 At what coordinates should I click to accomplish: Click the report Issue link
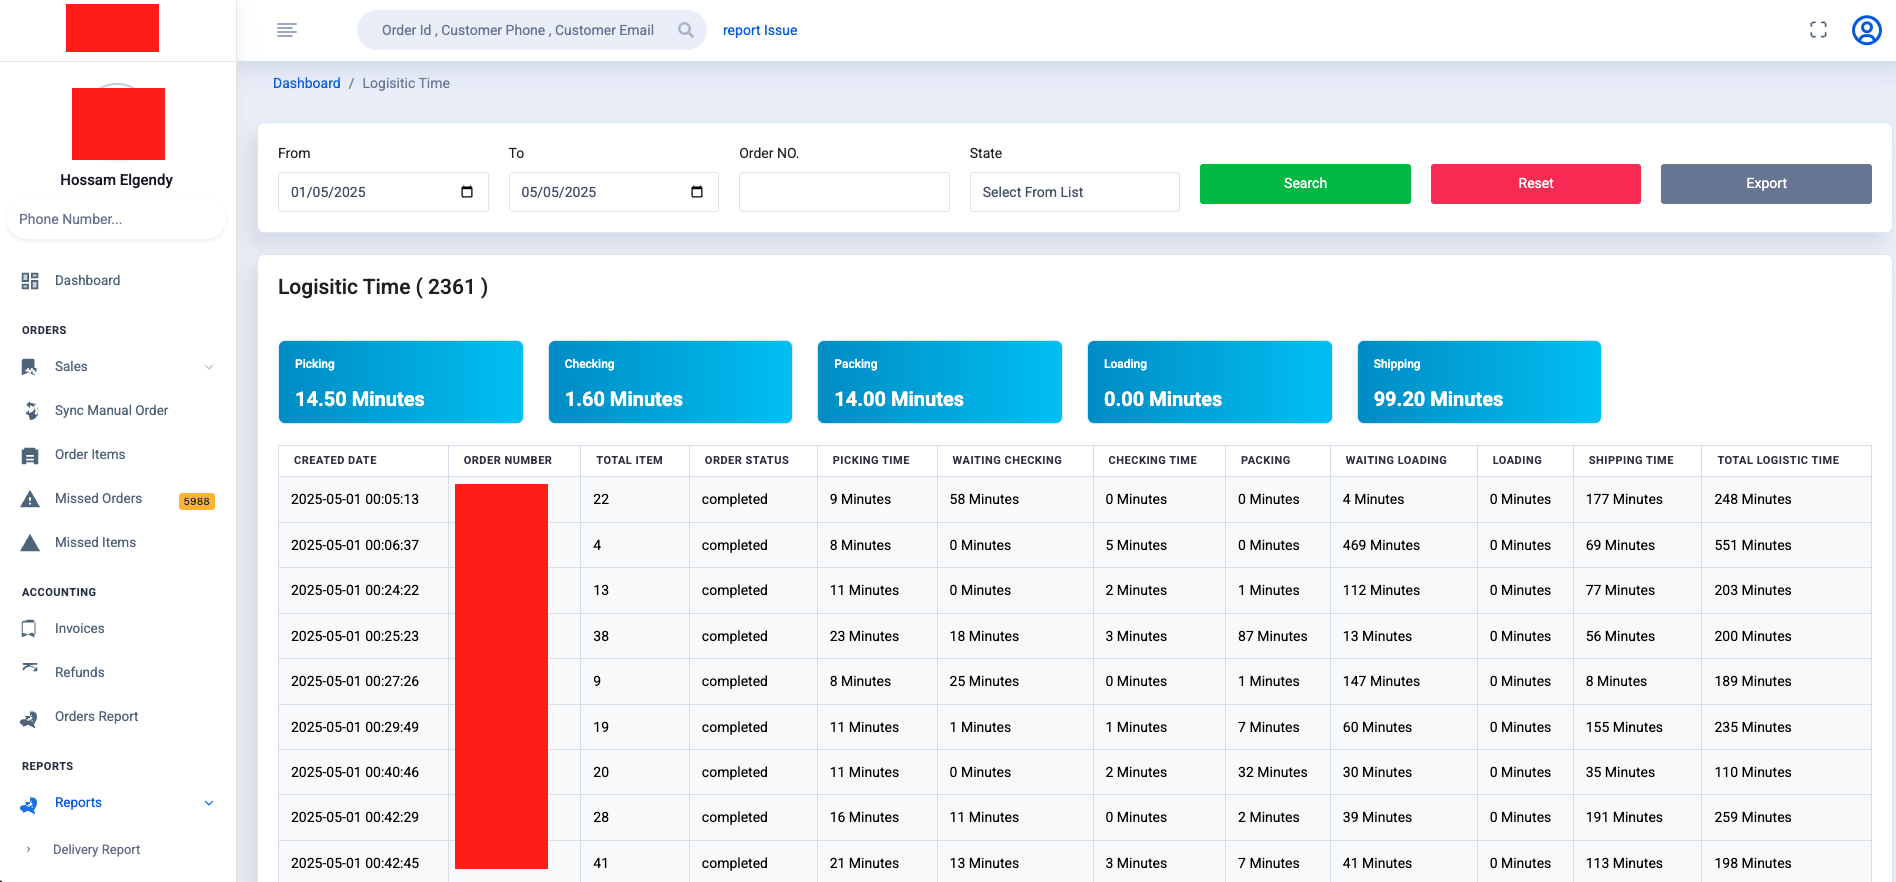[x=760, y=30]
